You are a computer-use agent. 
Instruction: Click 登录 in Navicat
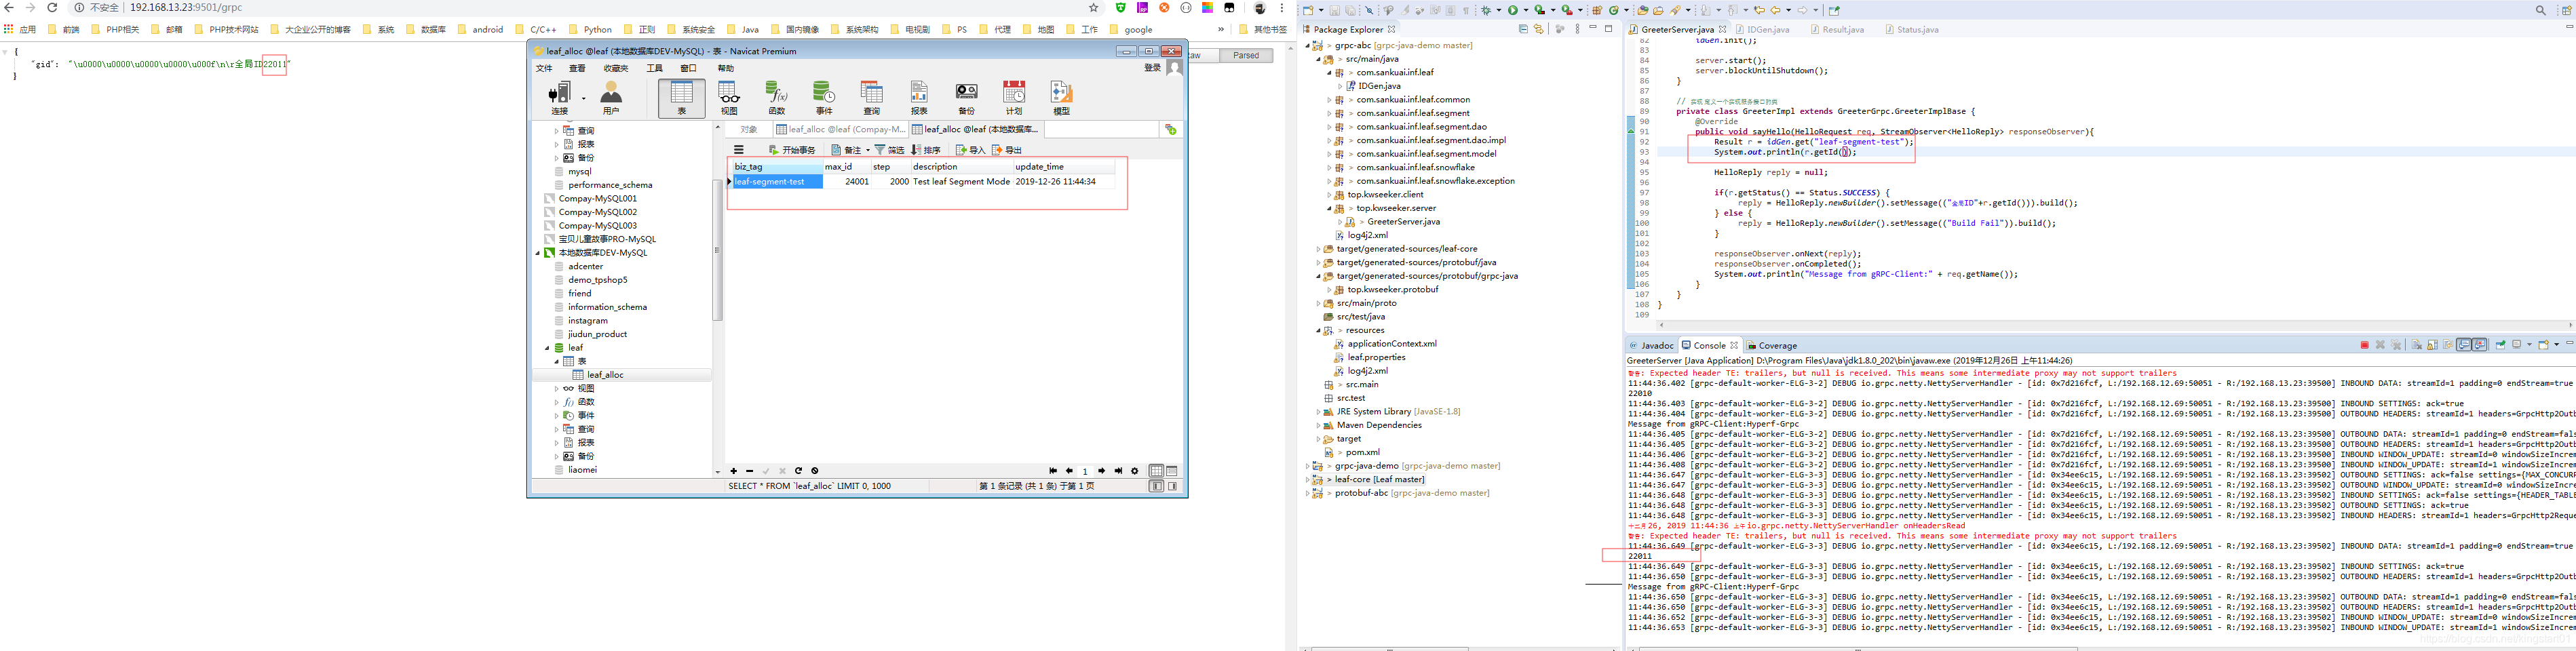click(1152, 68)
